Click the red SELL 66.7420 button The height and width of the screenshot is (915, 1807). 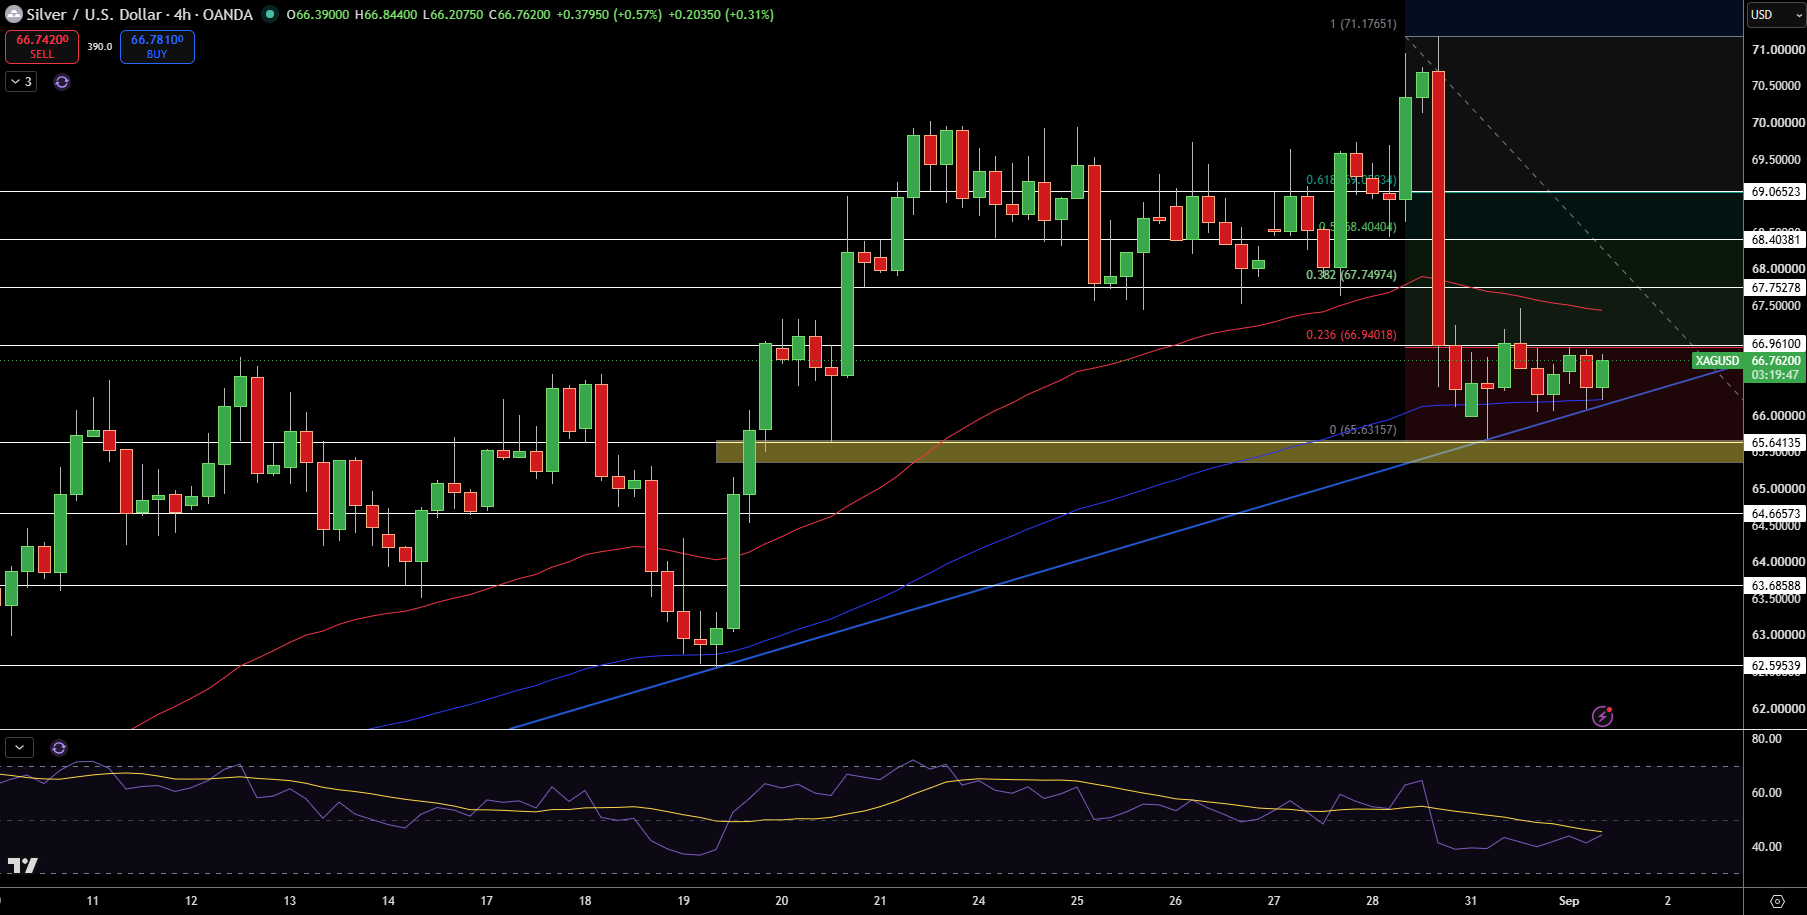(x=42, y=47)
